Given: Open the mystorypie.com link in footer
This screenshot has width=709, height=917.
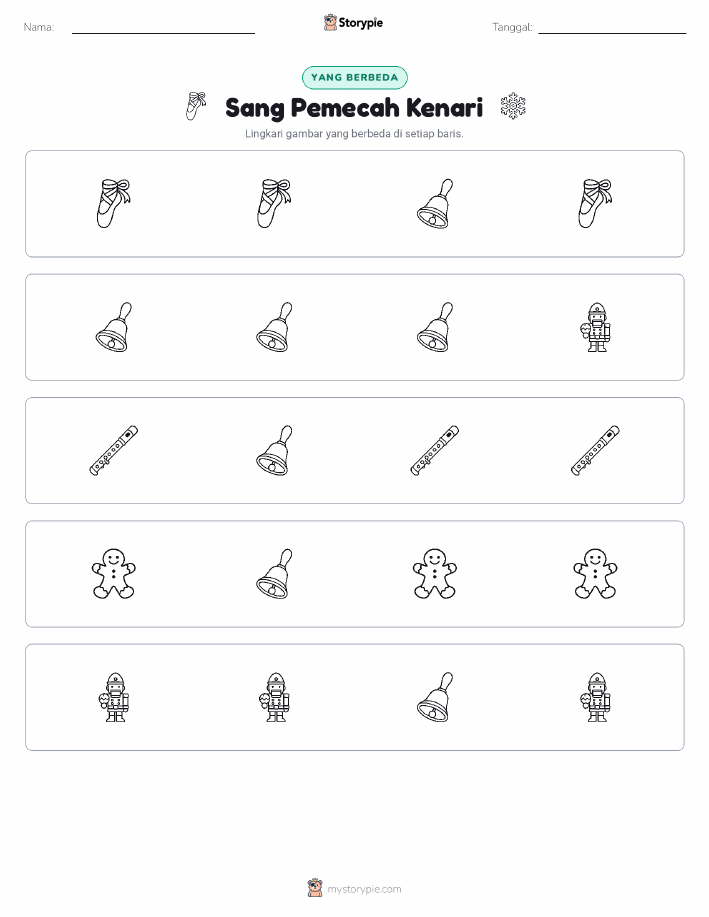Looking at the screenshot, I should coord(364,889).
